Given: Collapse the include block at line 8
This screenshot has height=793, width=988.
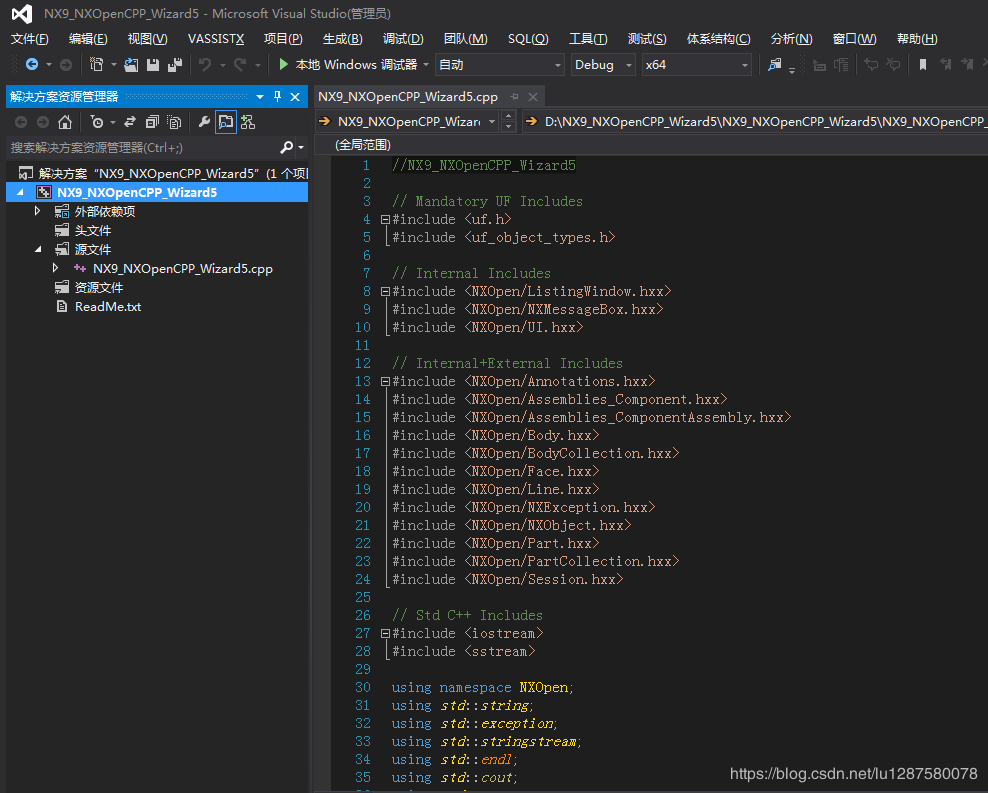Looking at the screenshot, I should click(x=385, y=292).
